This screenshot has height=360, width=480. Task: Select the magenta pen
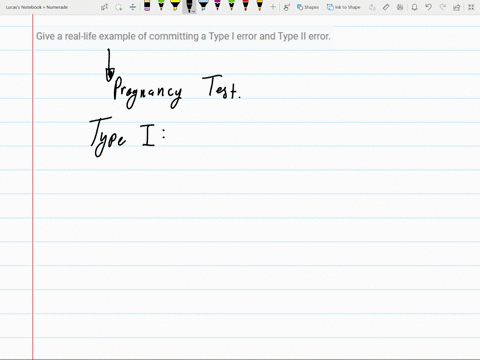tap(217, 6)
